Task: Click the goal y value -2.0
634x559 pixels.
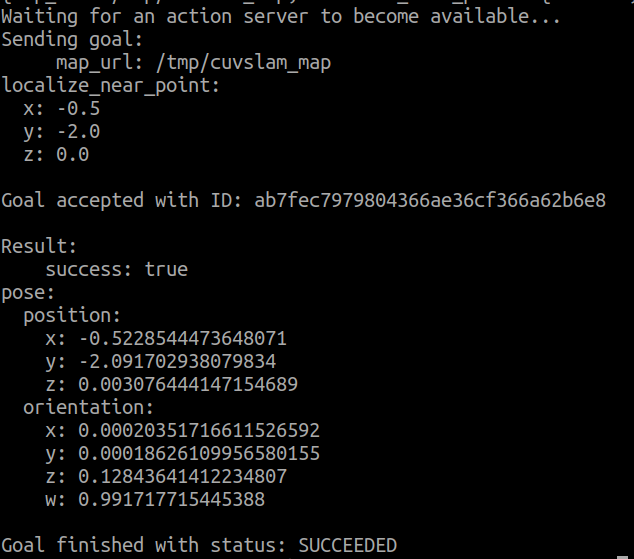Action: coord(78,132)
